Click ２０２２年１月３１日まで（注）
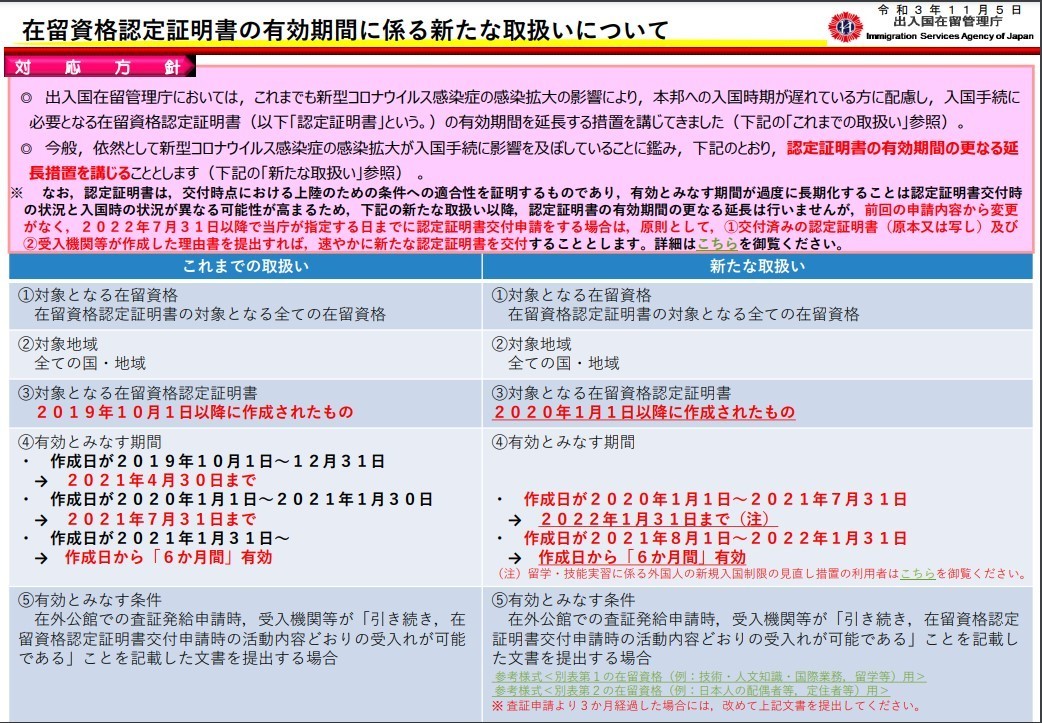 click(x=658, y=519)
